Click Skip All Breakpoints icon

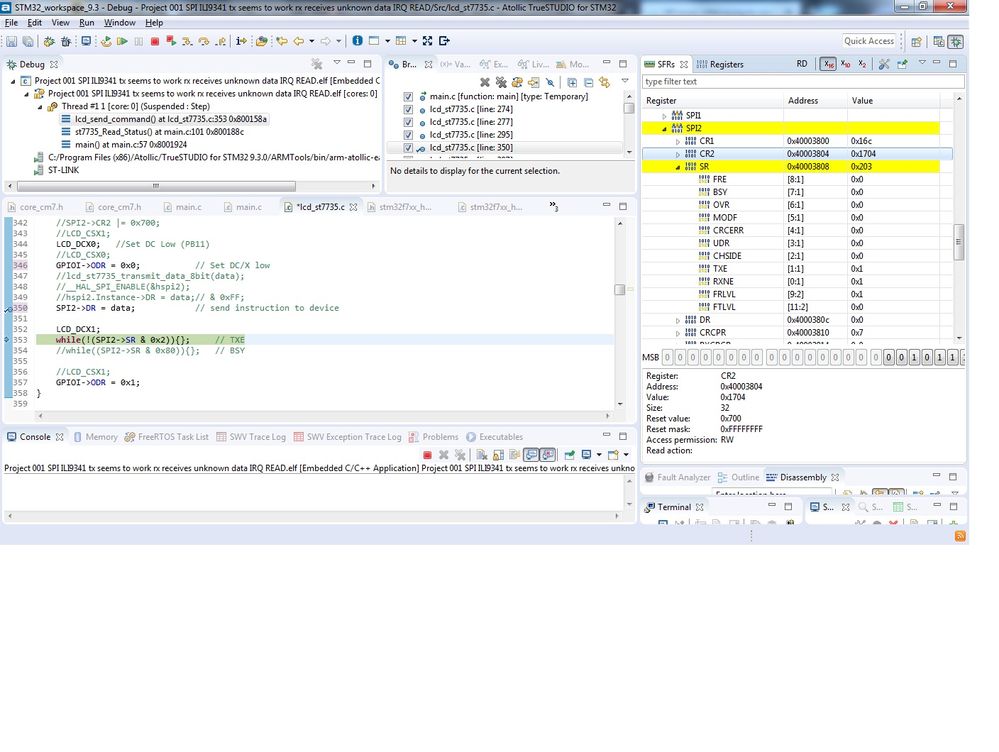tap(550, 82)
